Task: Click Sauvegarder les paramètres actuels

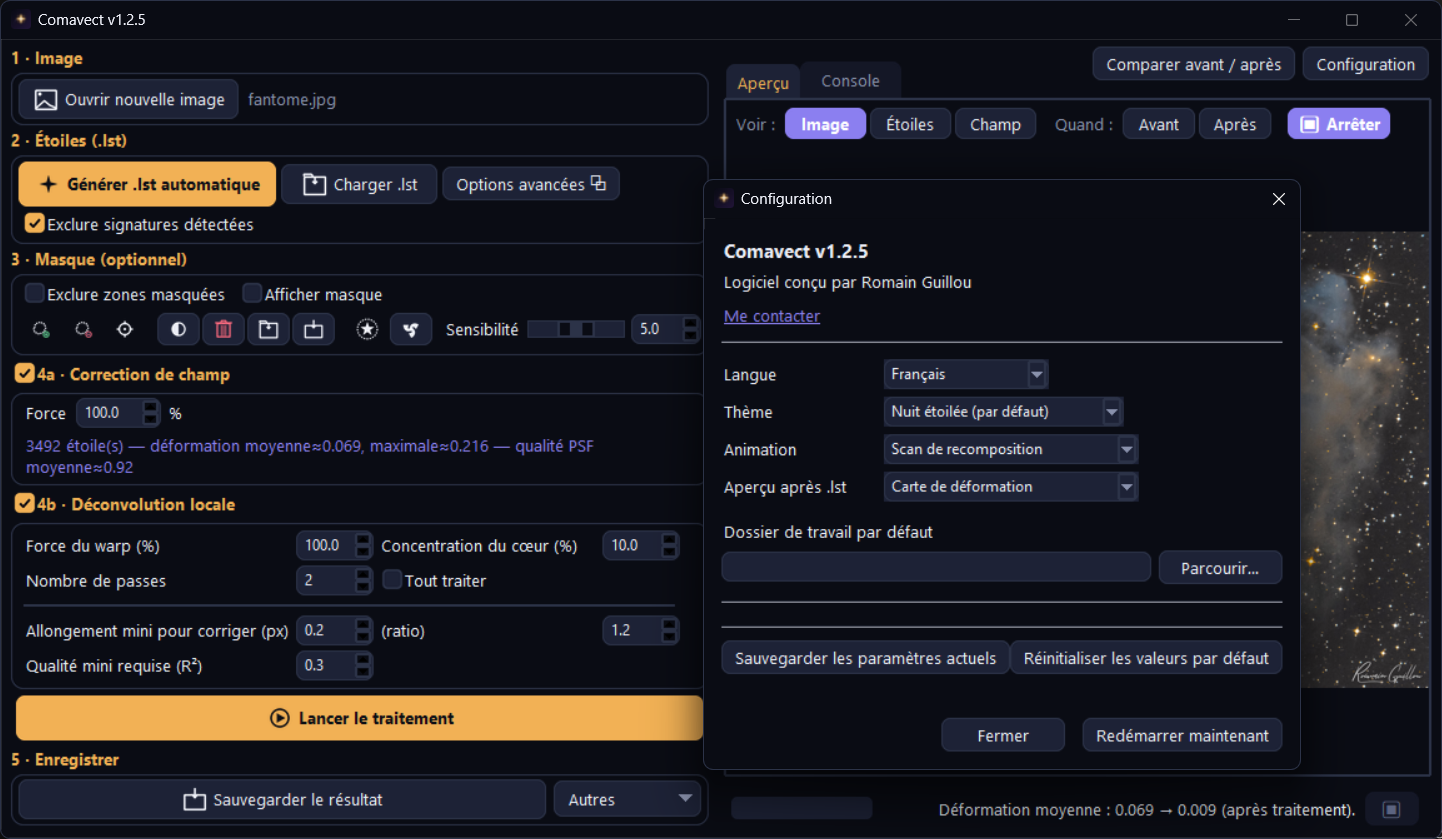Action: point(866,658)
